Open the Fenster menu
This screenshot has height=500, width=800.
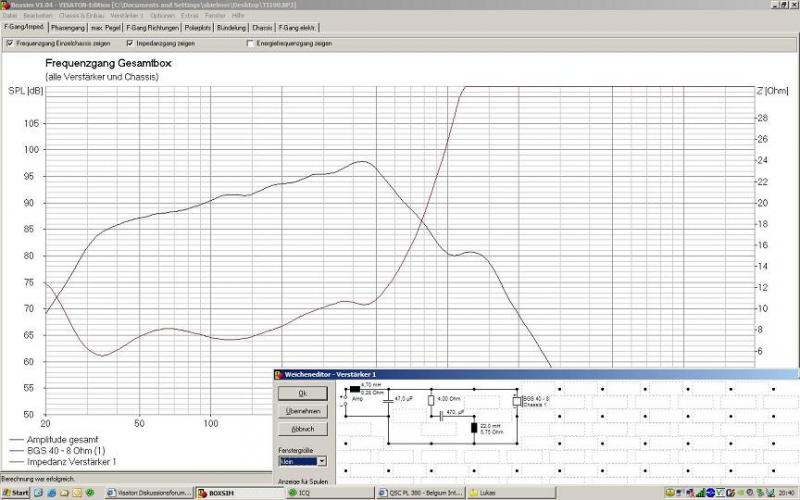[x=215, y=16]
